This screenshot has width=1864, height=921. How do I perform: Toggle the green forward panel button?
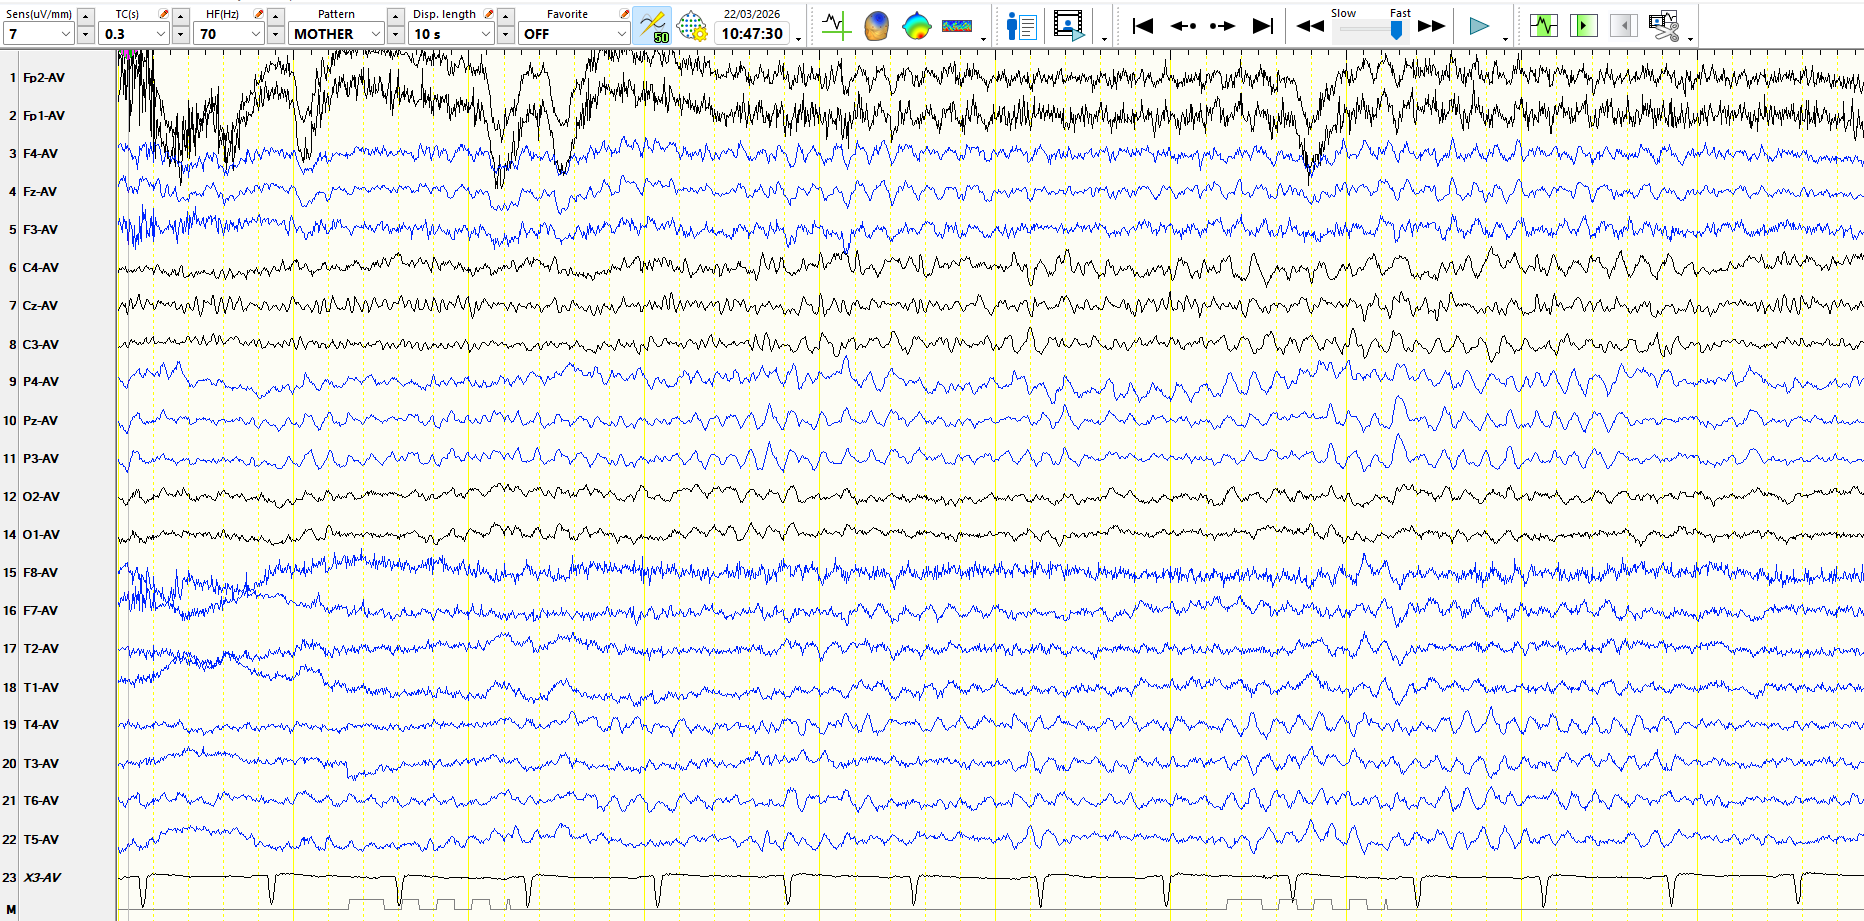1584,26
